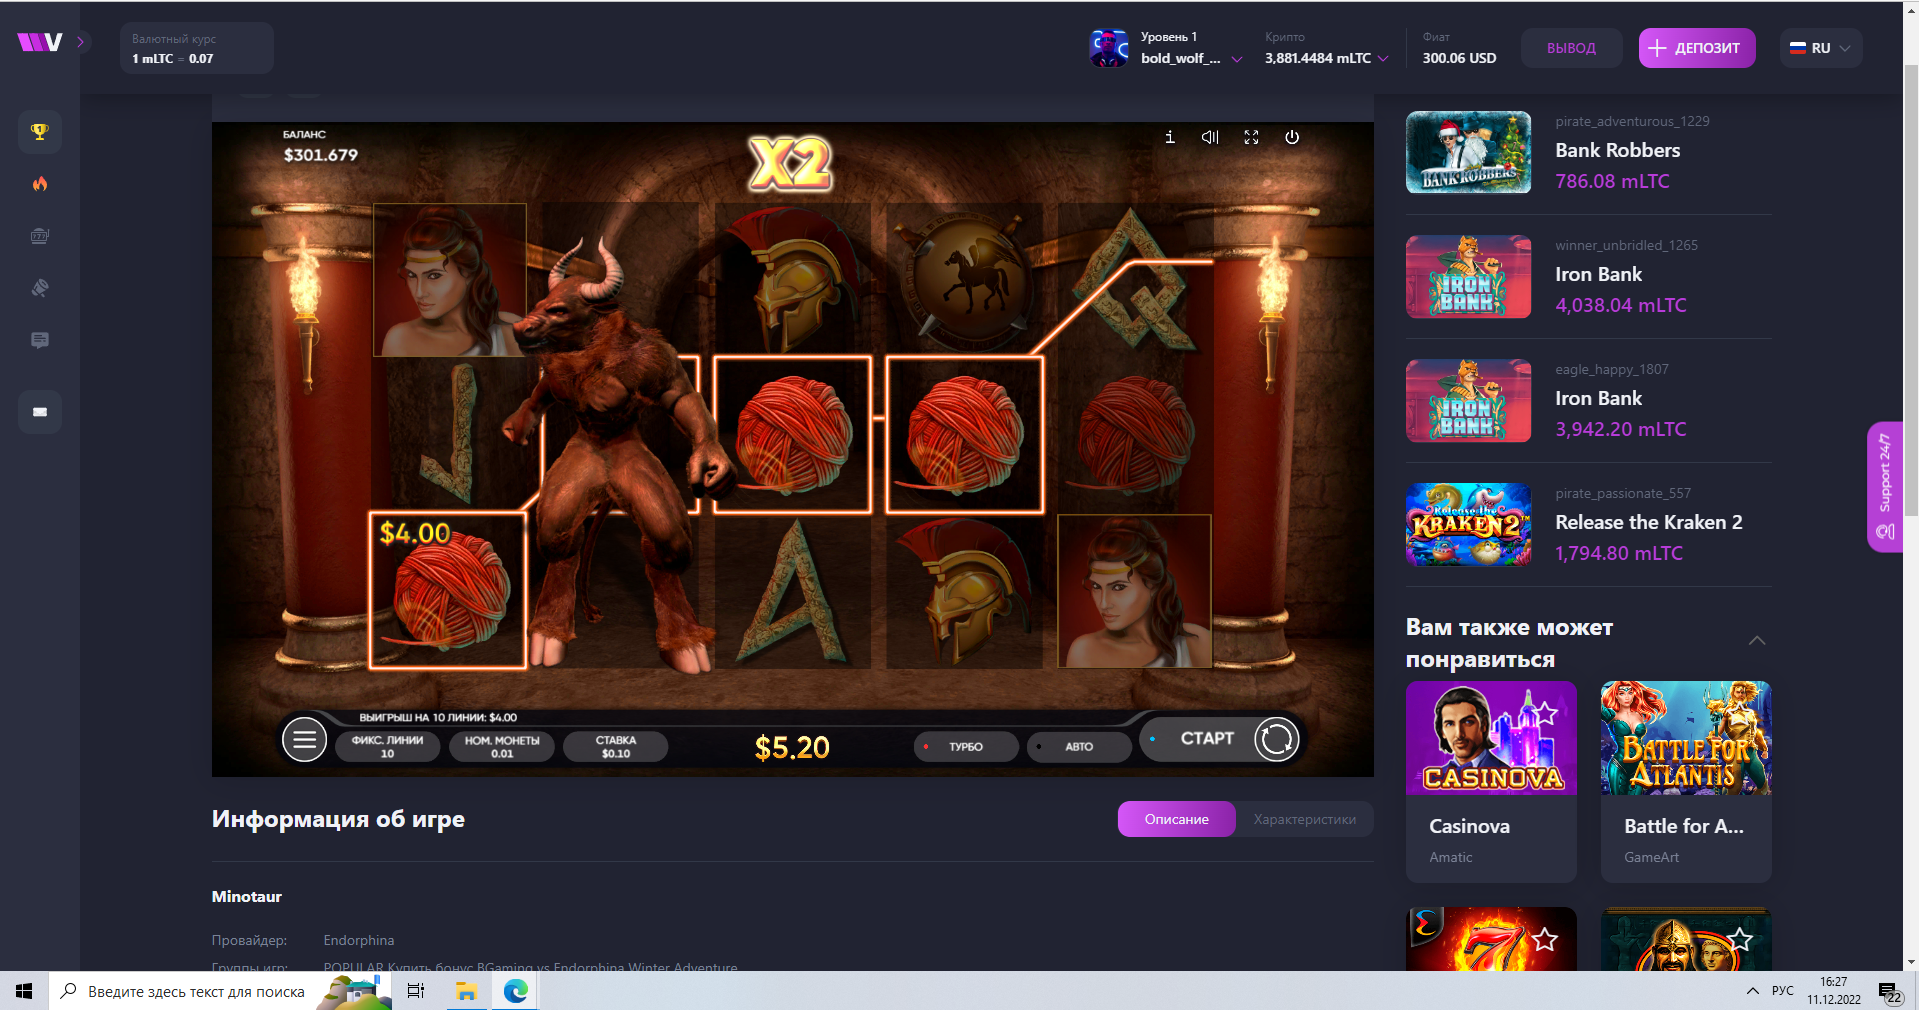Favorite the Casinova game with its star
This screenshot has width=1919, height=1010.
1546,713
